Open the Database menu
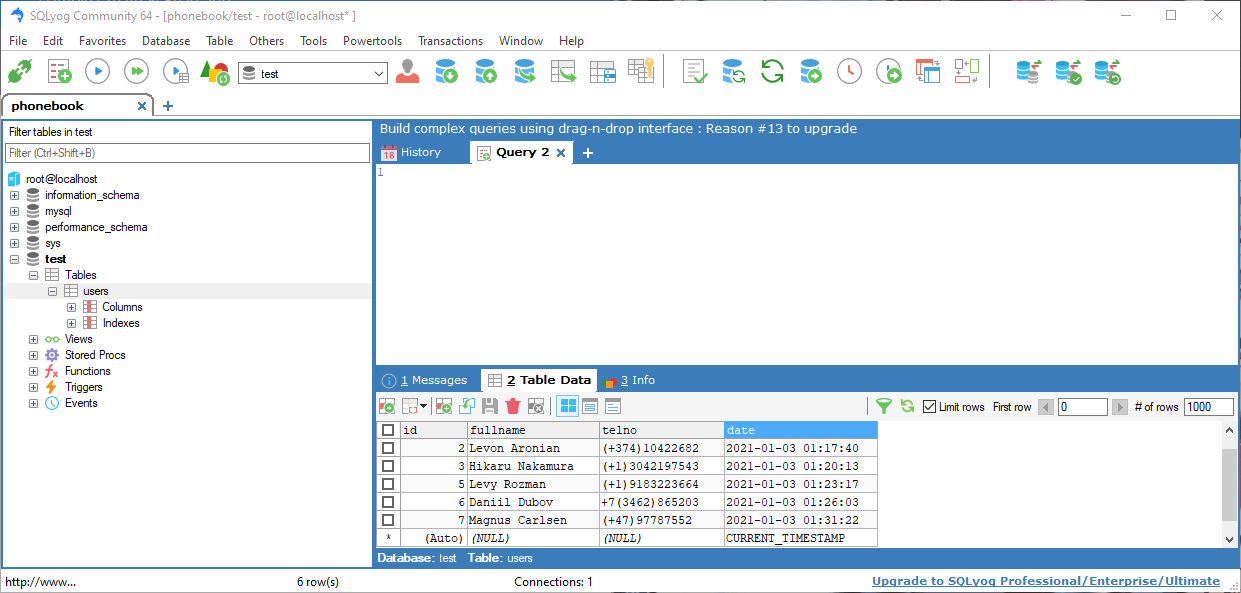 (166, 41)
